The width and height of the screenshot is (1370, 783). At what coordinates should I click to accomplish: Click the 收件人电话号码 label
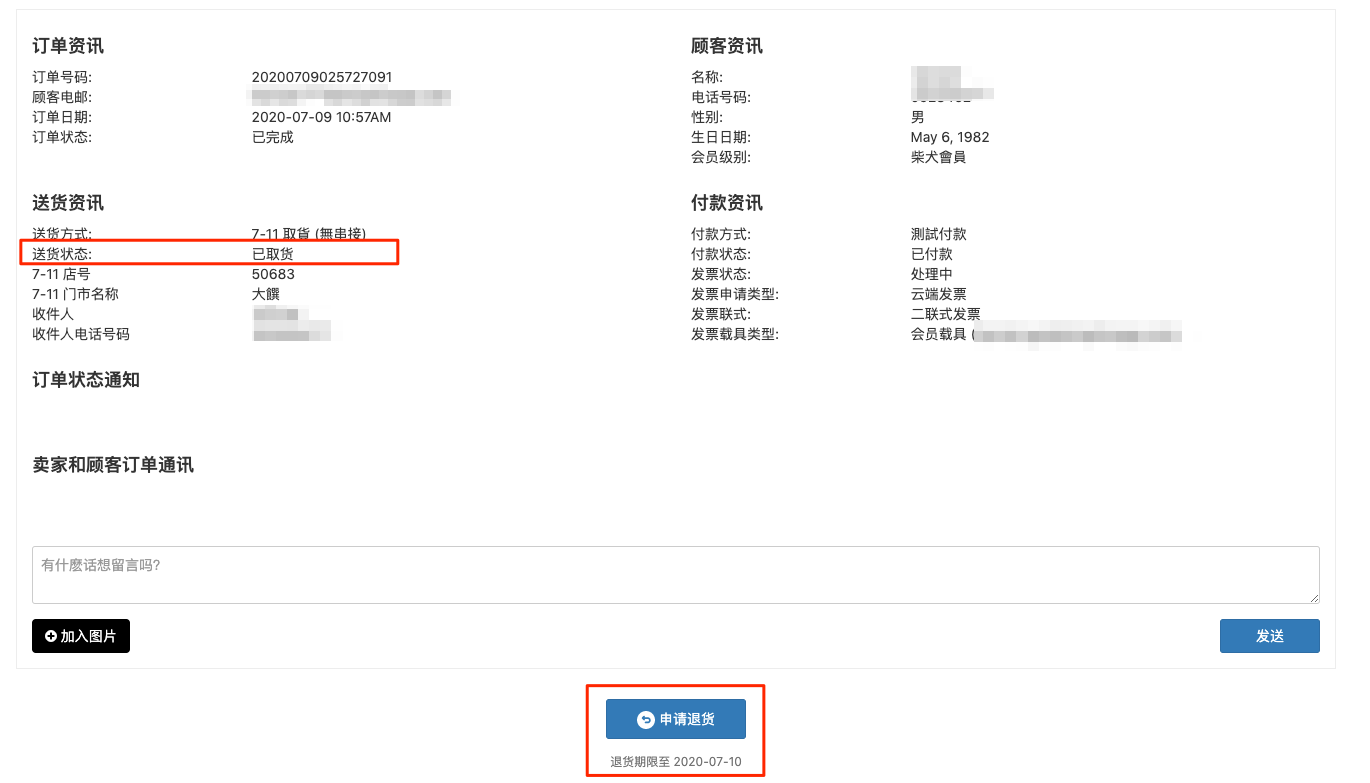click(81, 334)
